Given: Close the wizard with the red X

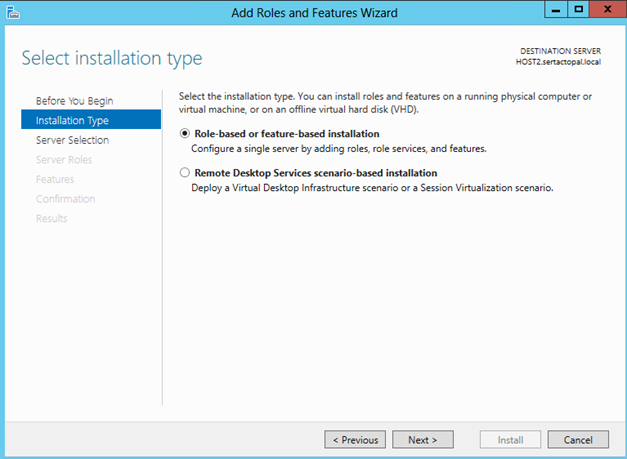Looking at the screenshot, I should pyautogui.click(x=607, y=10).
